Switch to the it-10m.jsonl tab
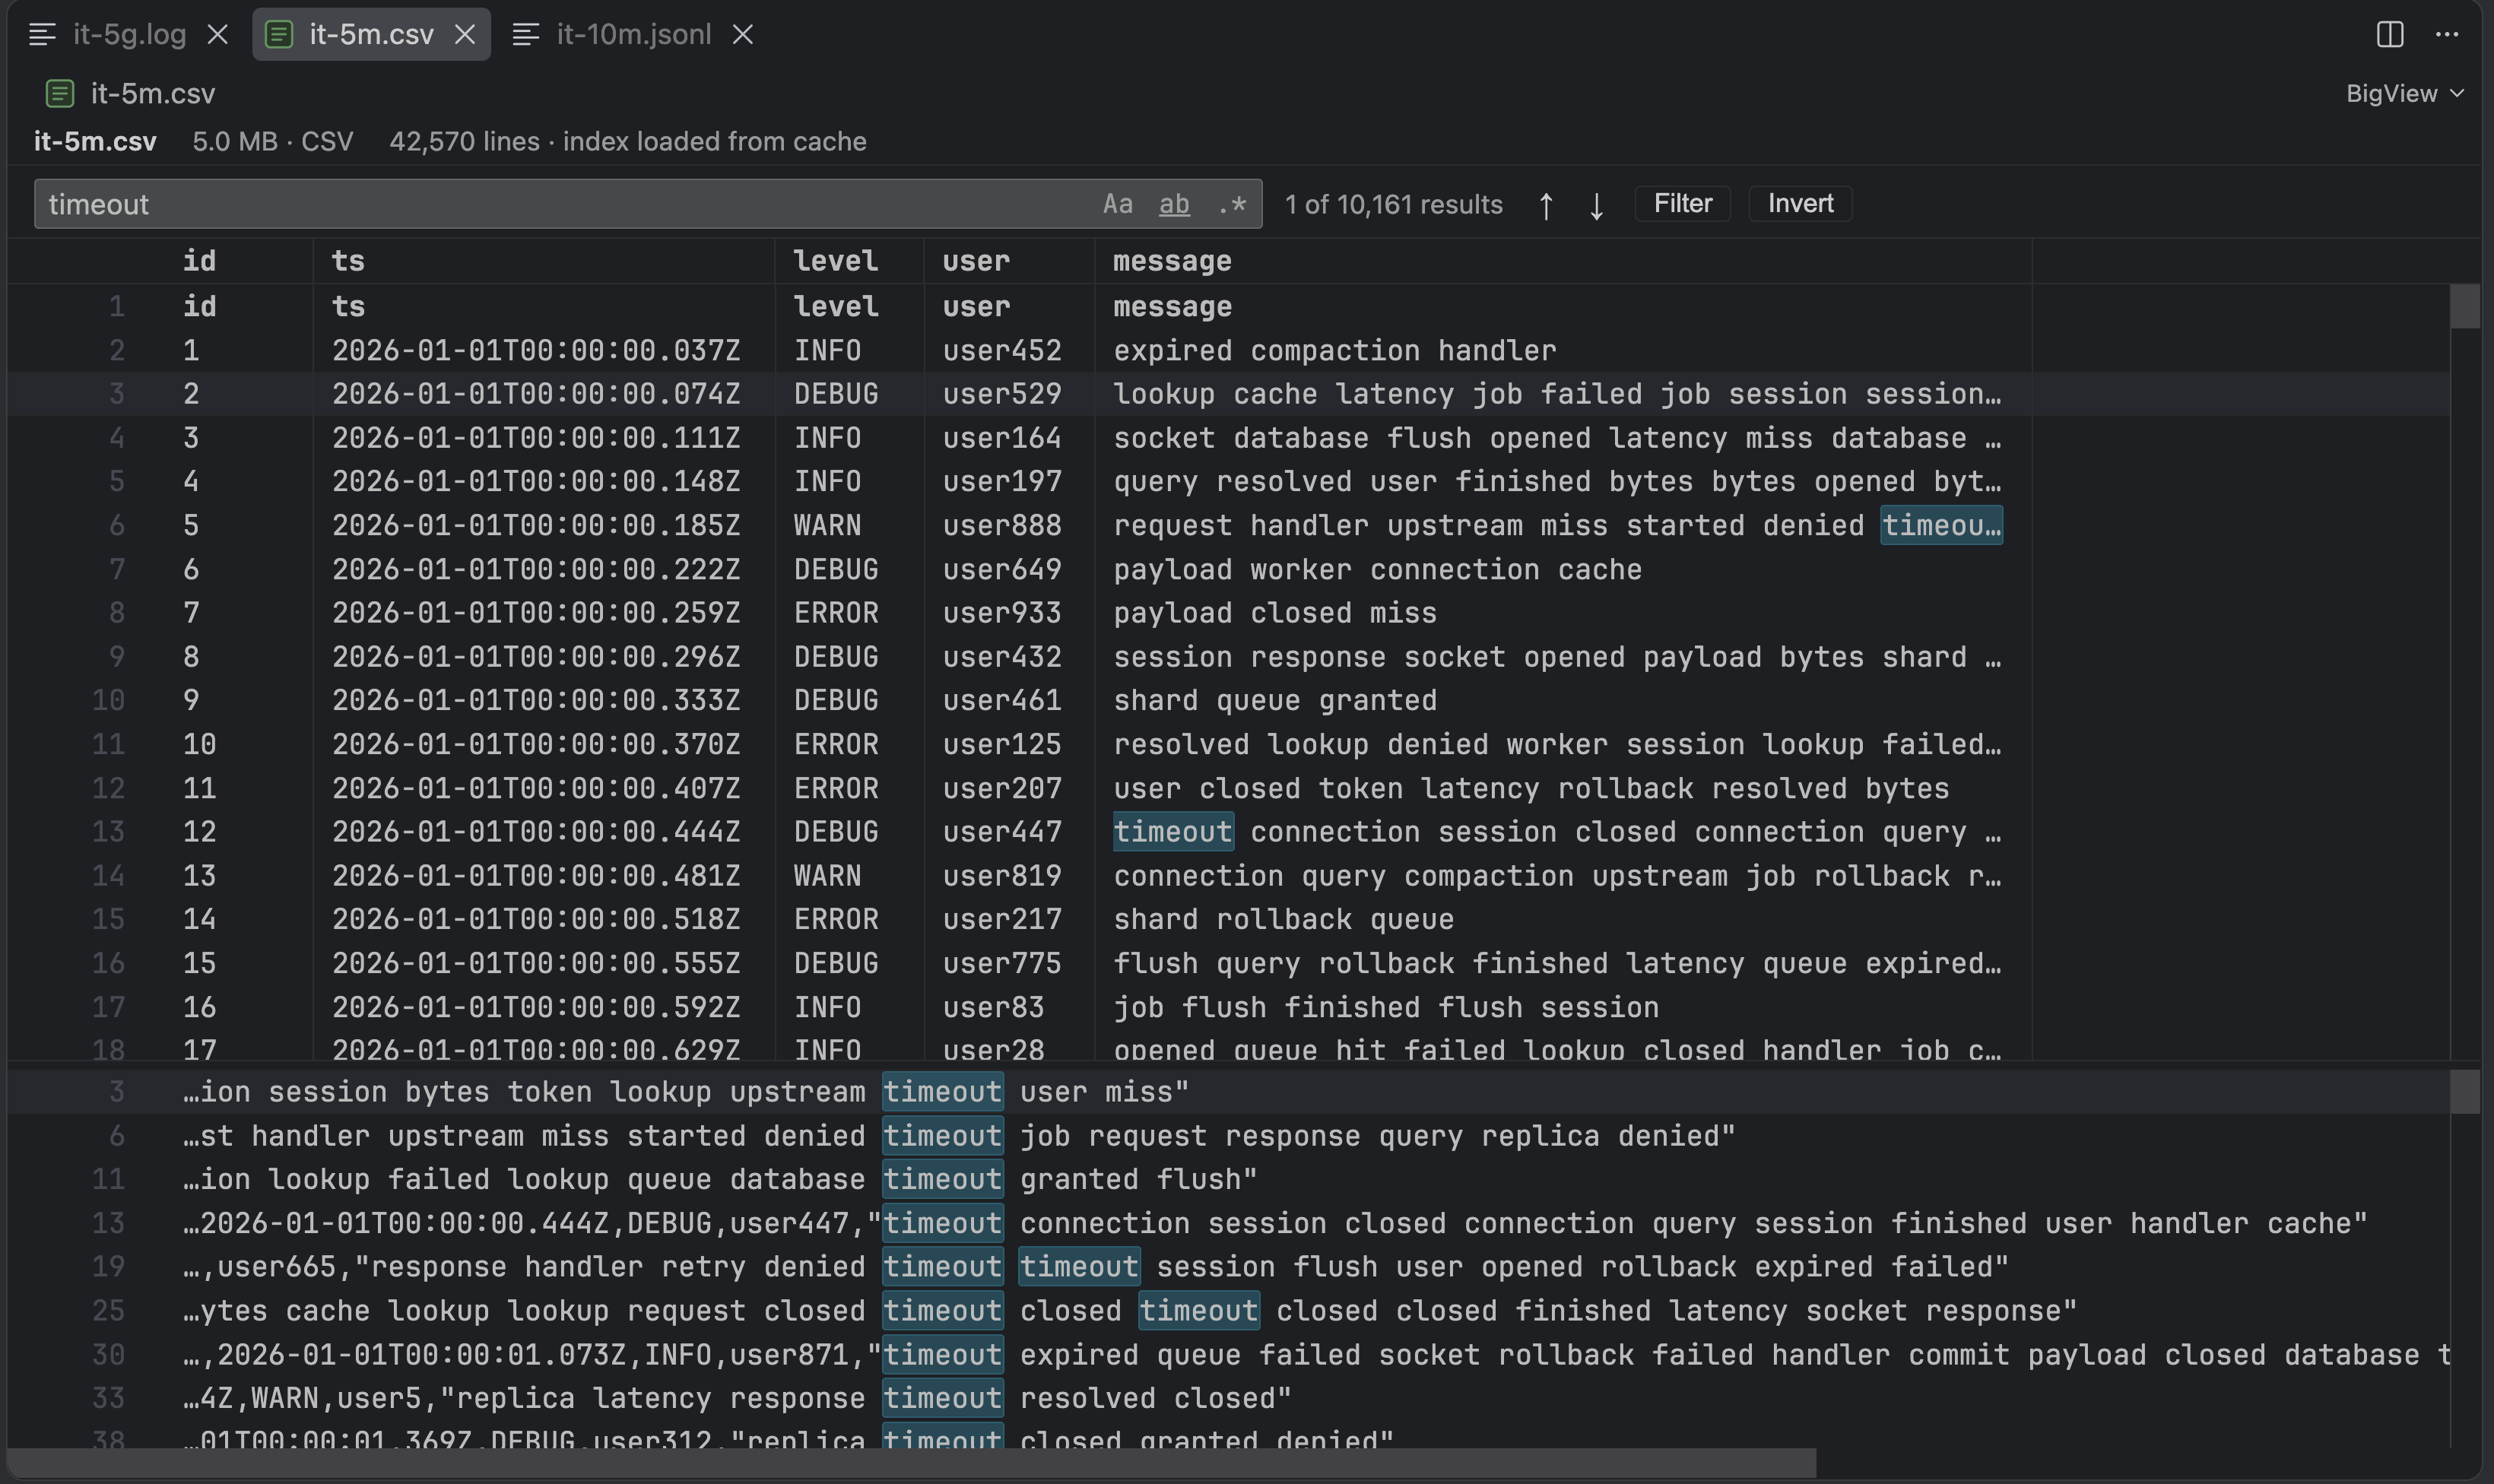This screenshot has height=1484, width=2494. coord(634,35)
